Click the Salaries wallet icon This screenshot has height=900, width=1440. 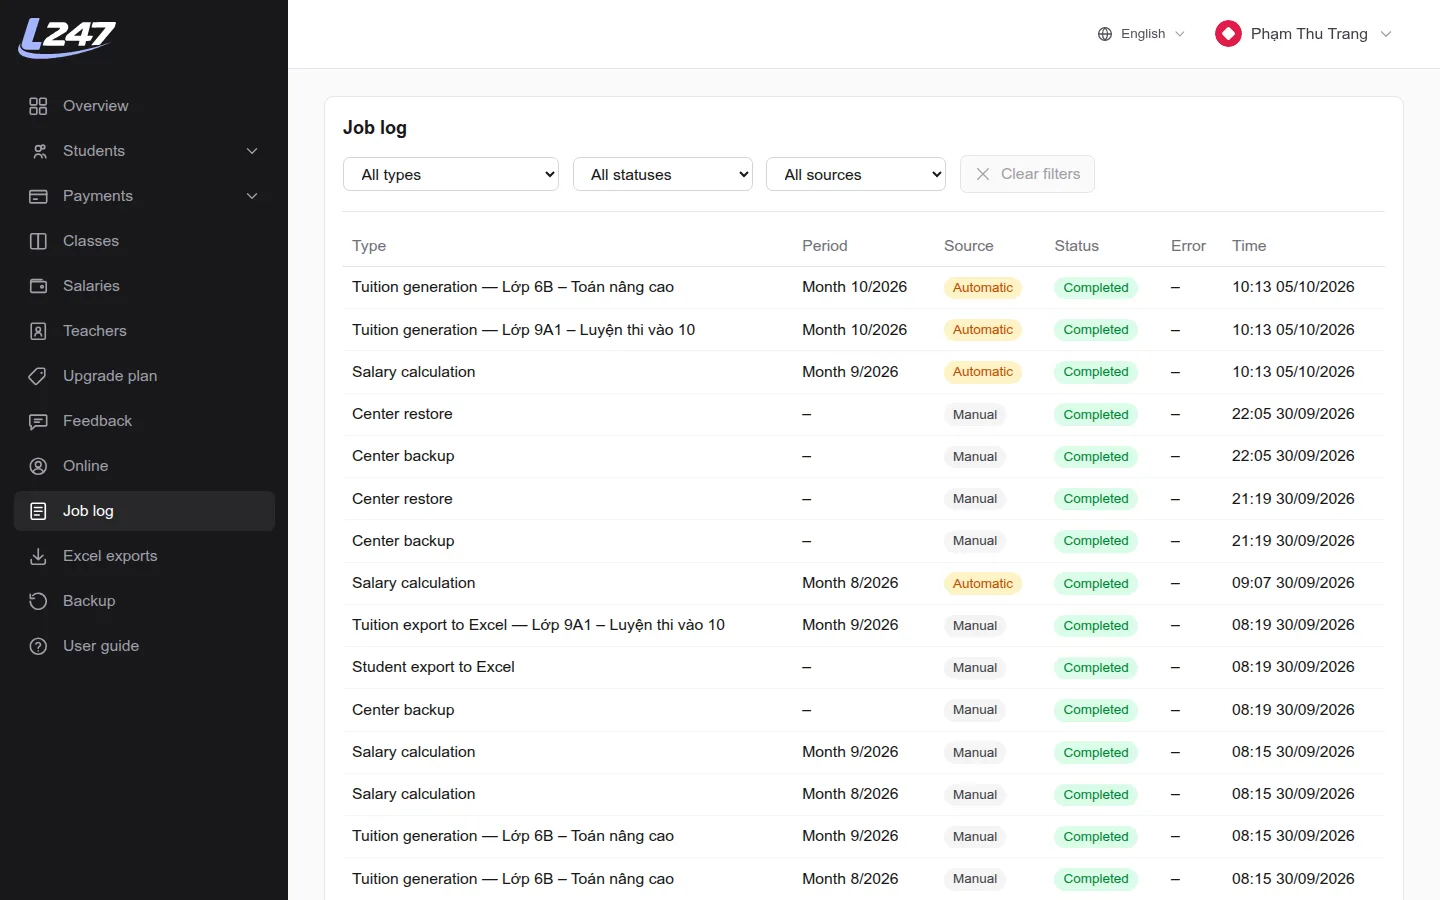point(38,286)
